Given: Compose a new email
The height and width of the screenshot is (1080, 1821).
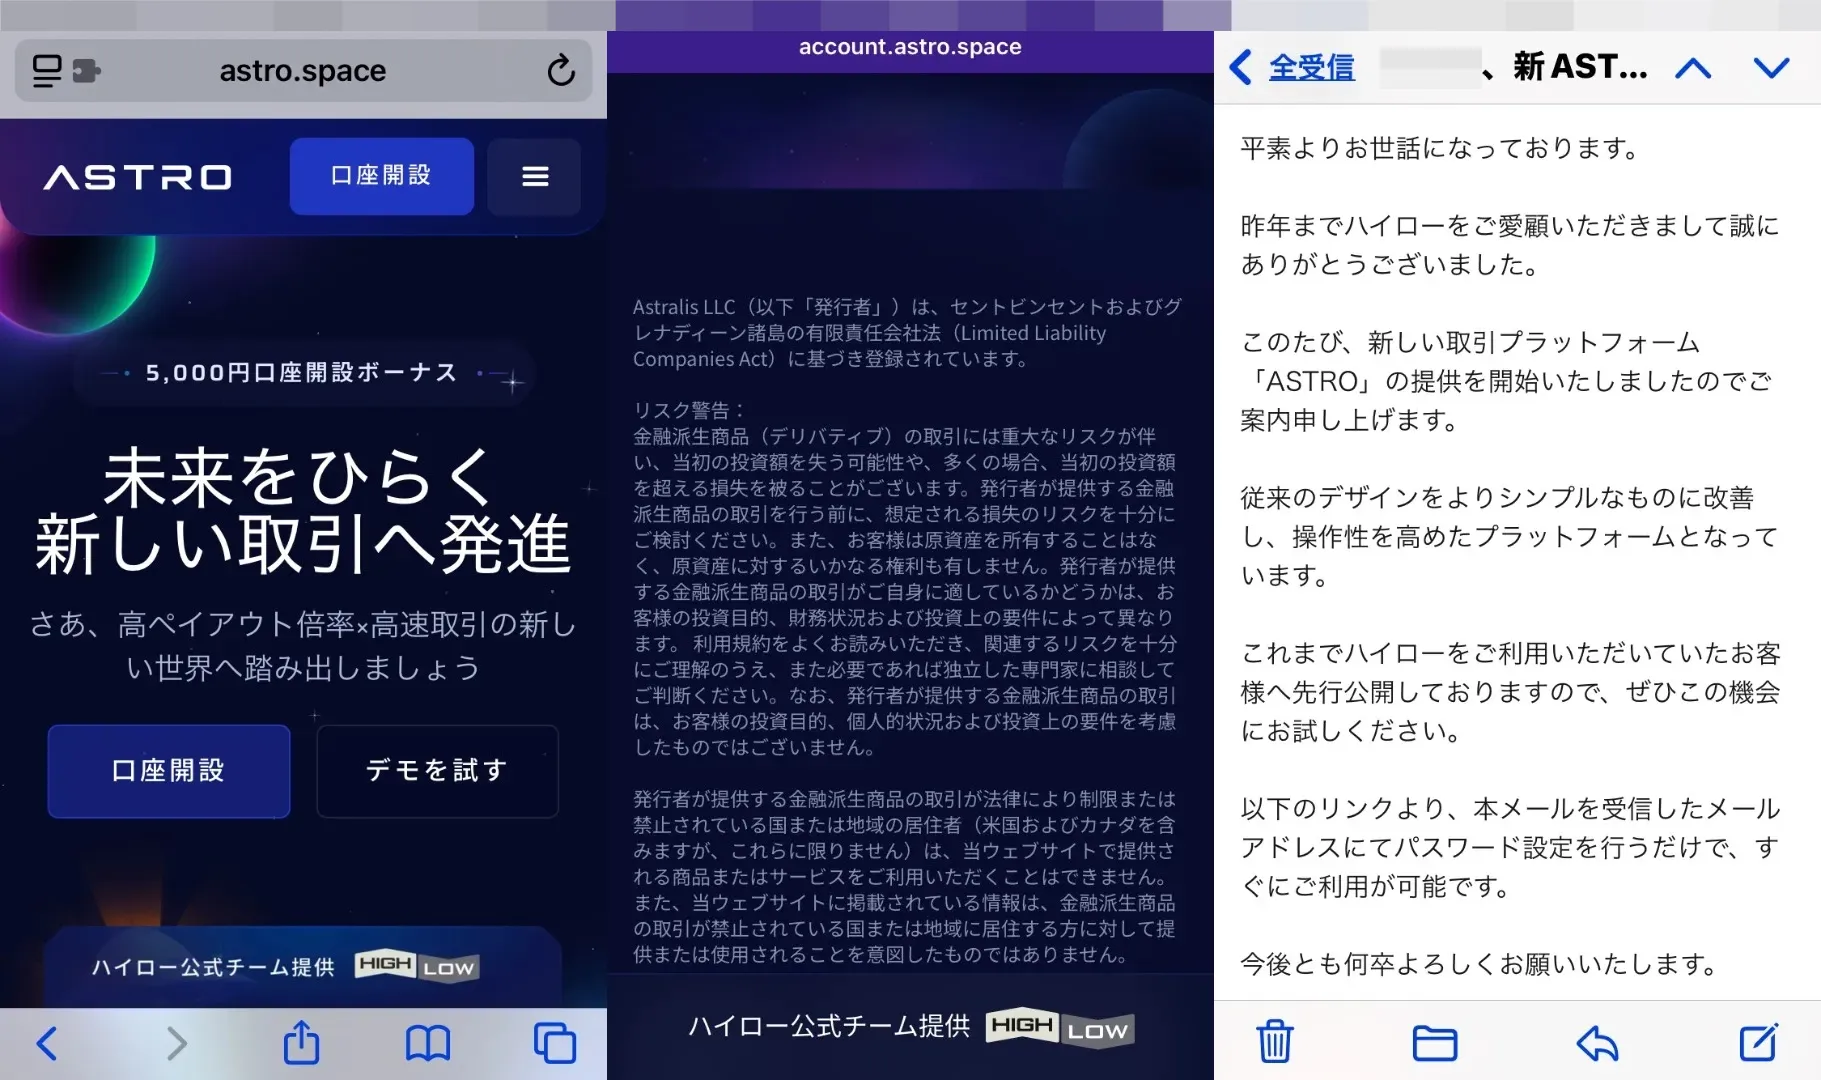Looking at the screenshot, I should click(1759, 1041).
